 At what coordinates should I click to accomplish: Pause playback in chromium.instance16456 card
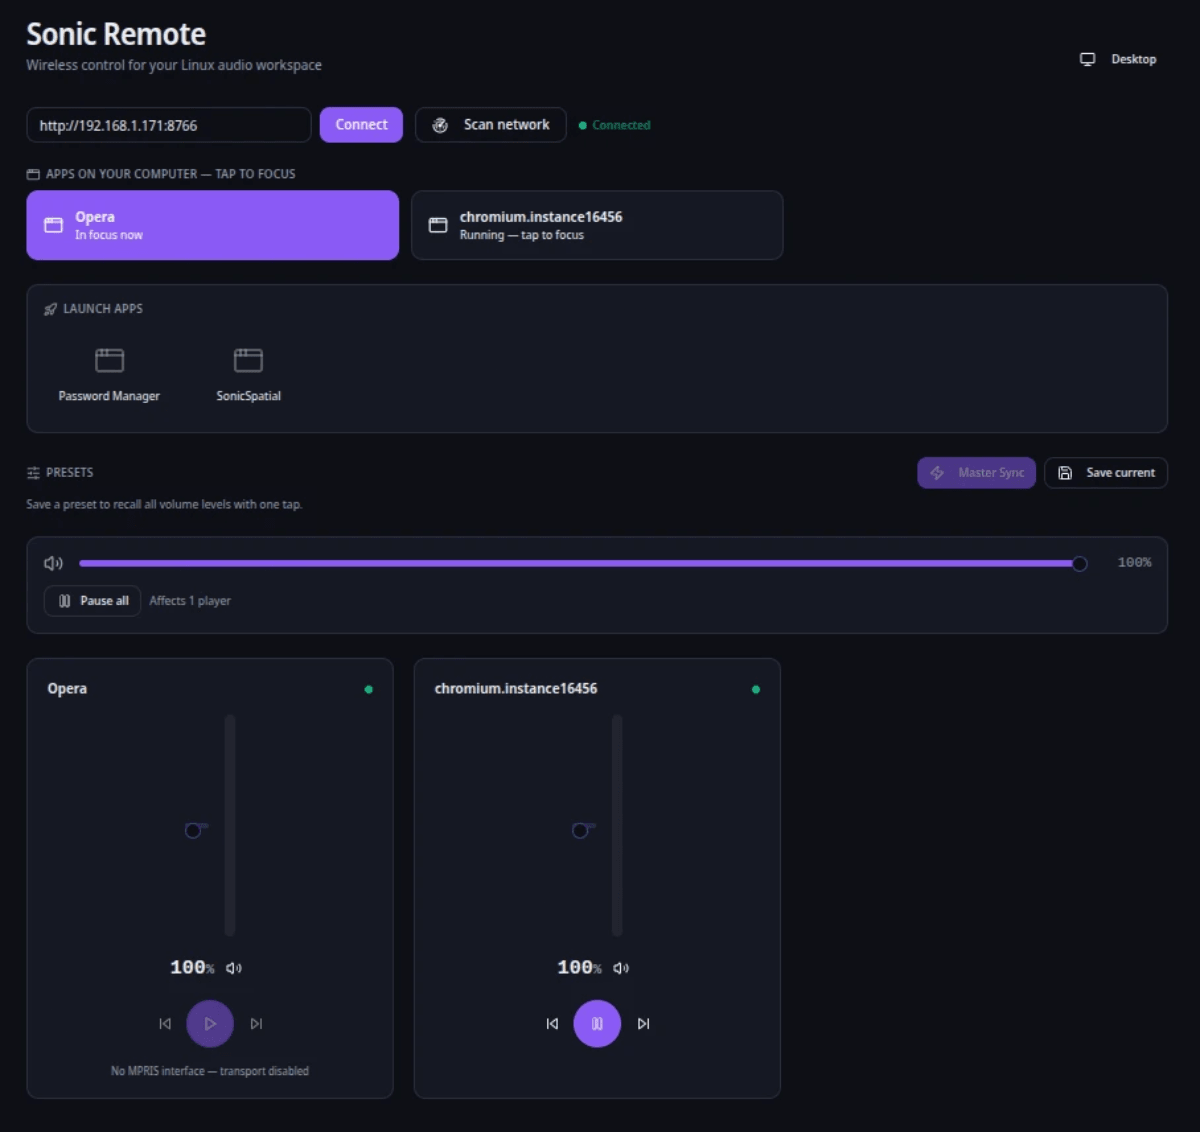pyautogui.click(x=597, y=1024)
